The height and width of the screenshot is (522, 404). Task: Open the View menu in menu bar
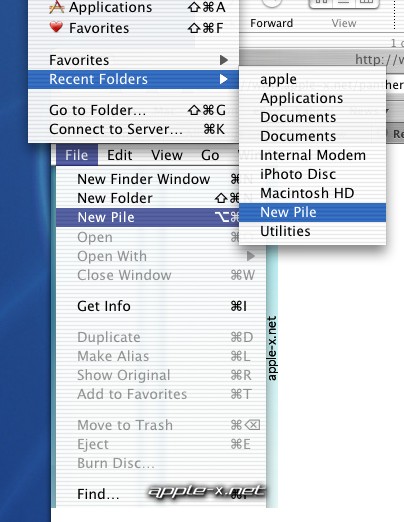(x=167, y=155)
